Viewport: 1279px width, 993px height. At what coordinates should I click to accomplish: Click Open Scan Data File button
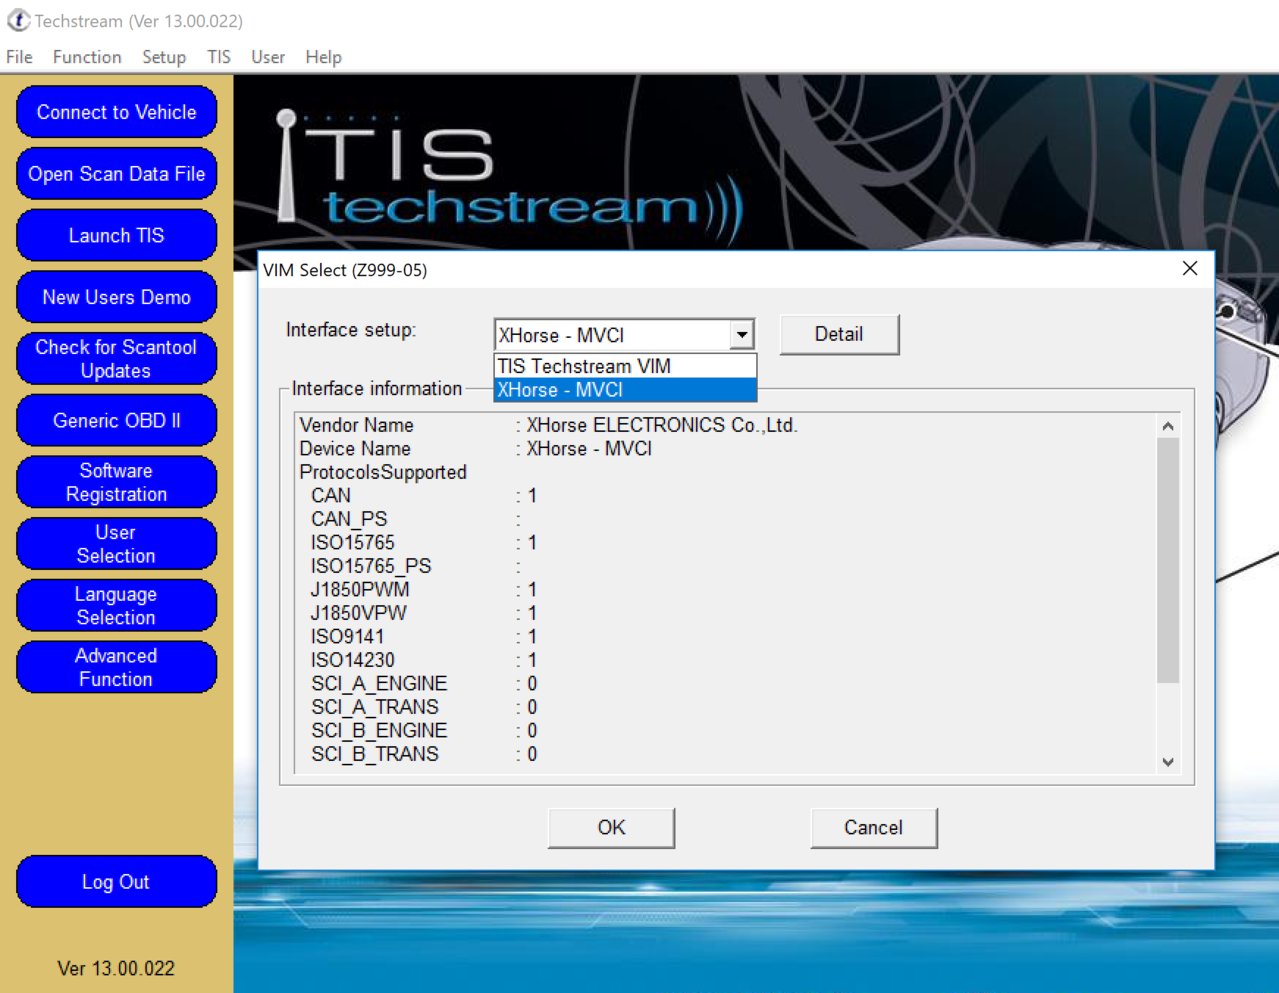(x=116, y=174)
